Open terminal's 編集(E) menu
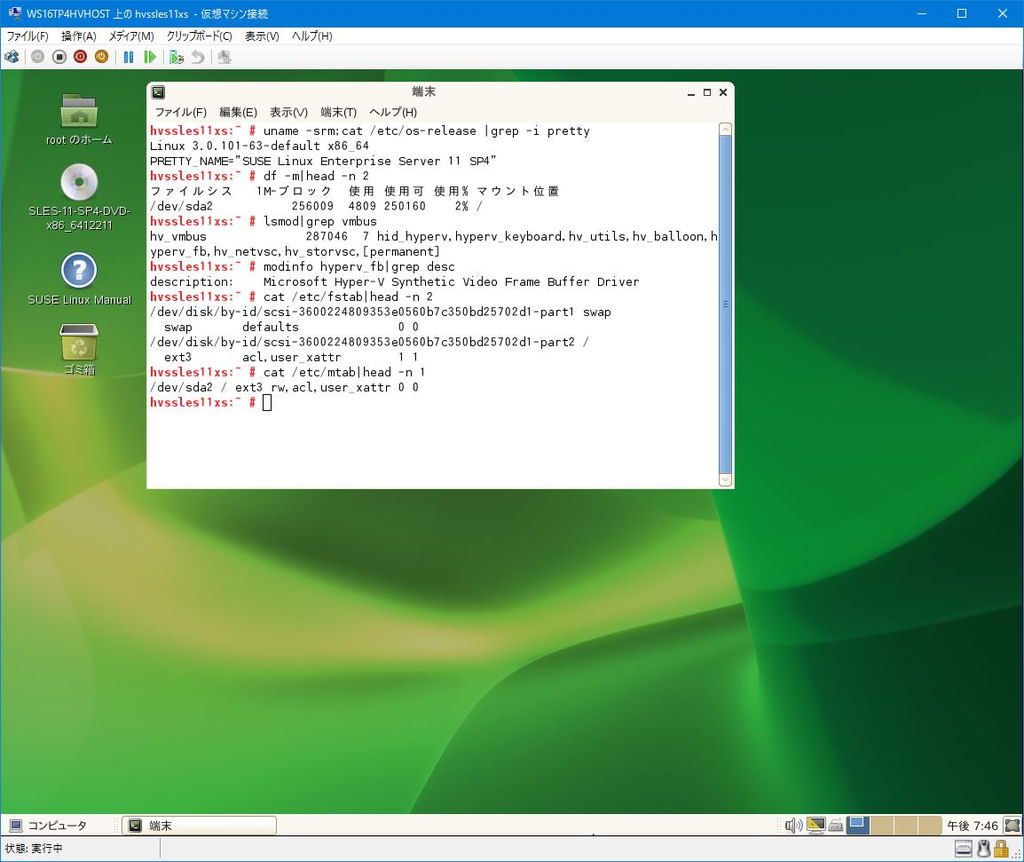 (x=238, y=112)
